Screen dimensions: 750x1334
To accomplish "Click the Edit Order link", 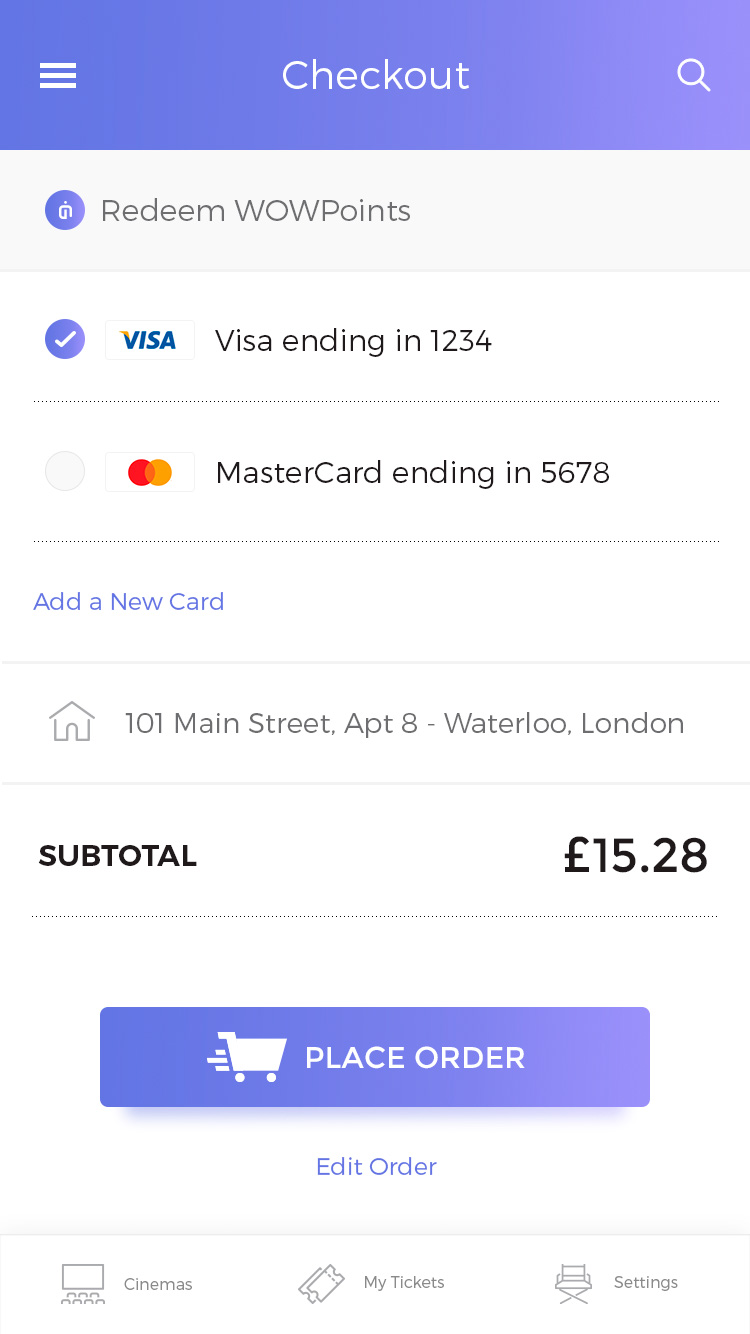I will click(376, 1167).
